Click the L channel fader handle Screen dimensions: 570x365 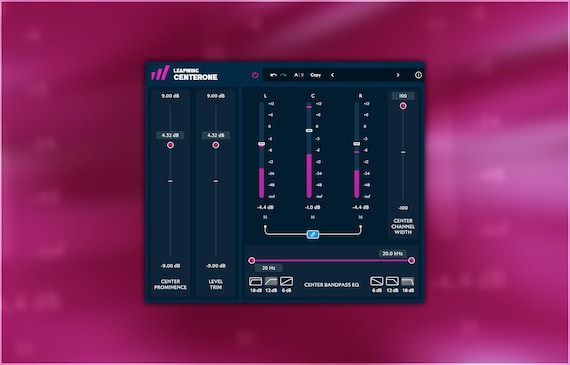pos(261,144)
